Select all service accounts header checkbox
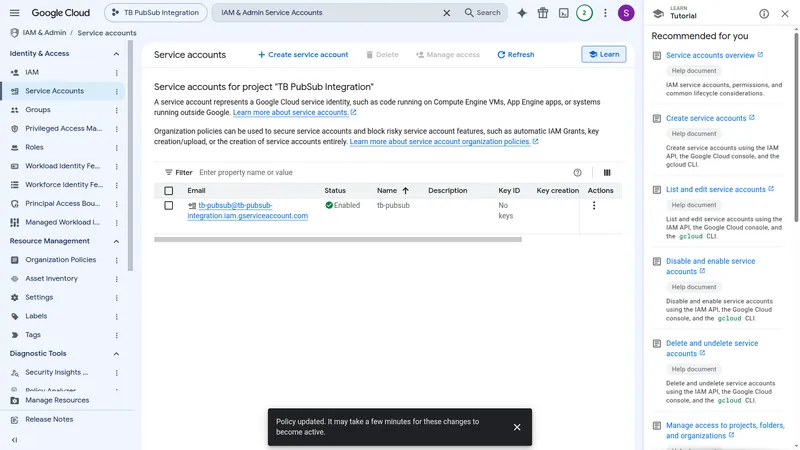Screen dimensions: 800x450 point(168,191)
